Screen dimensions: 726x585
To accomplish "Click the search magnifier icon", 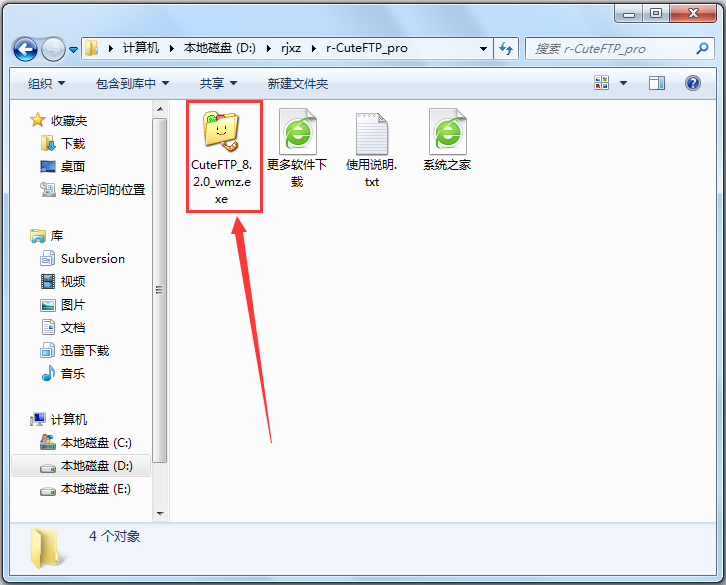I will [x=702, y=48].
